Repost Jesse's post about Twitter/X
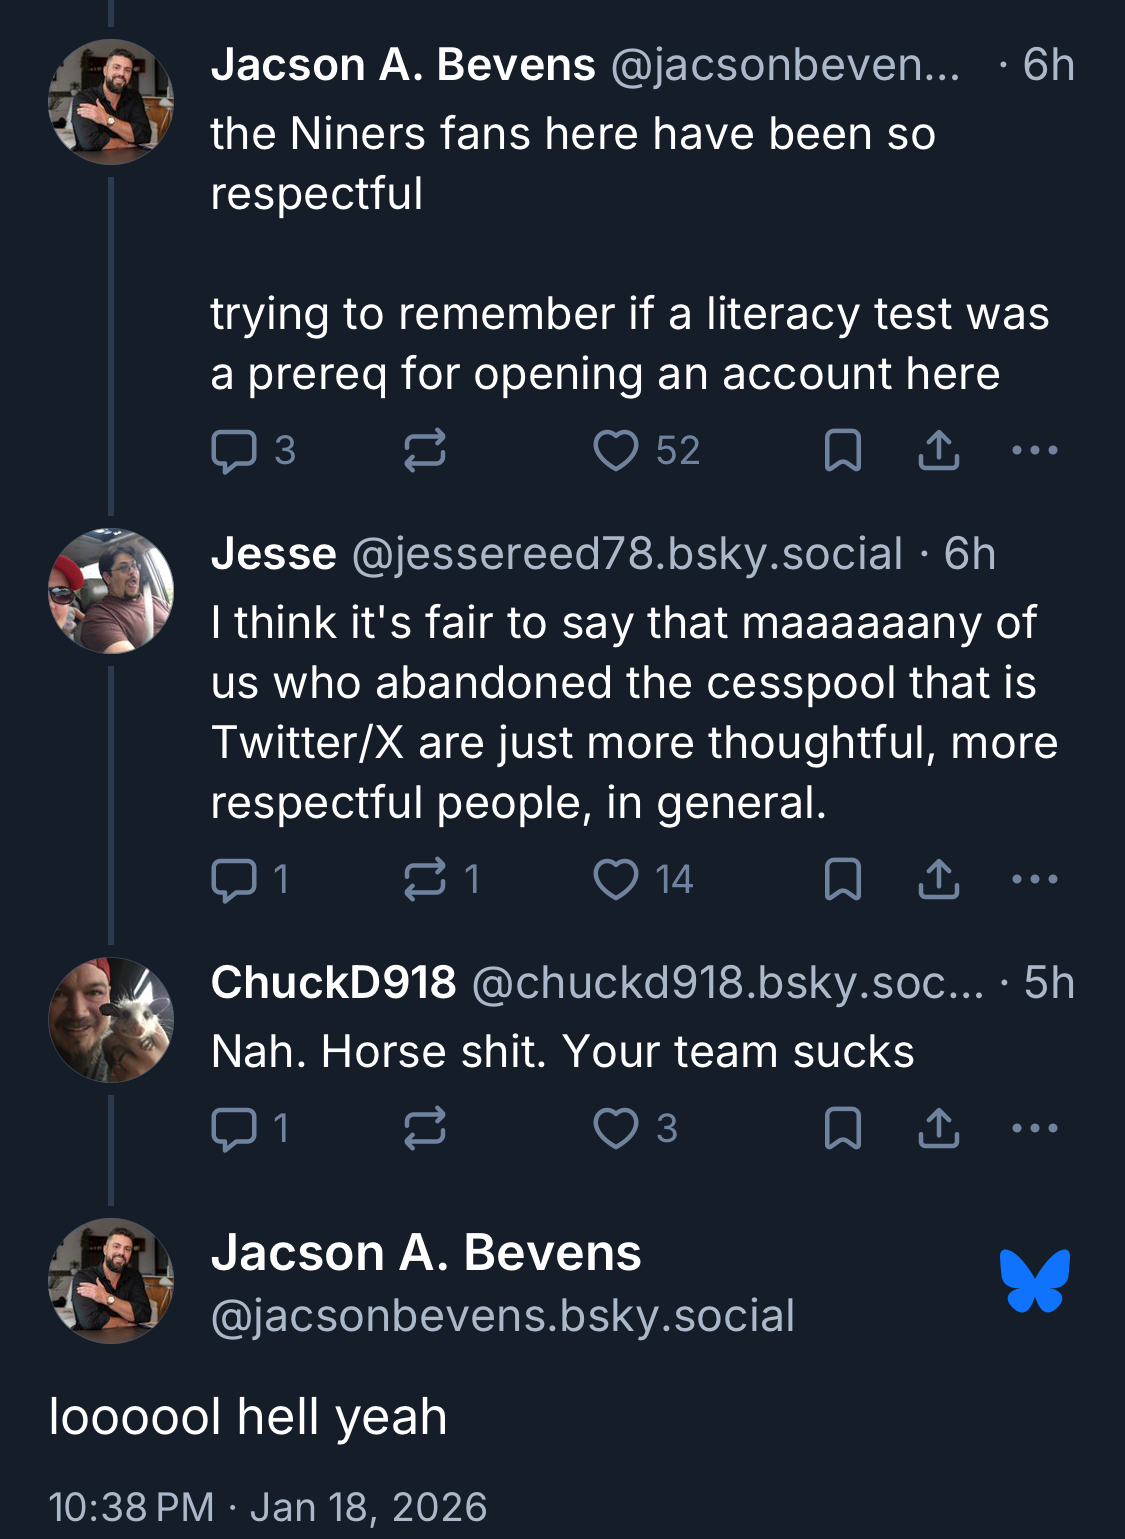 424,880
